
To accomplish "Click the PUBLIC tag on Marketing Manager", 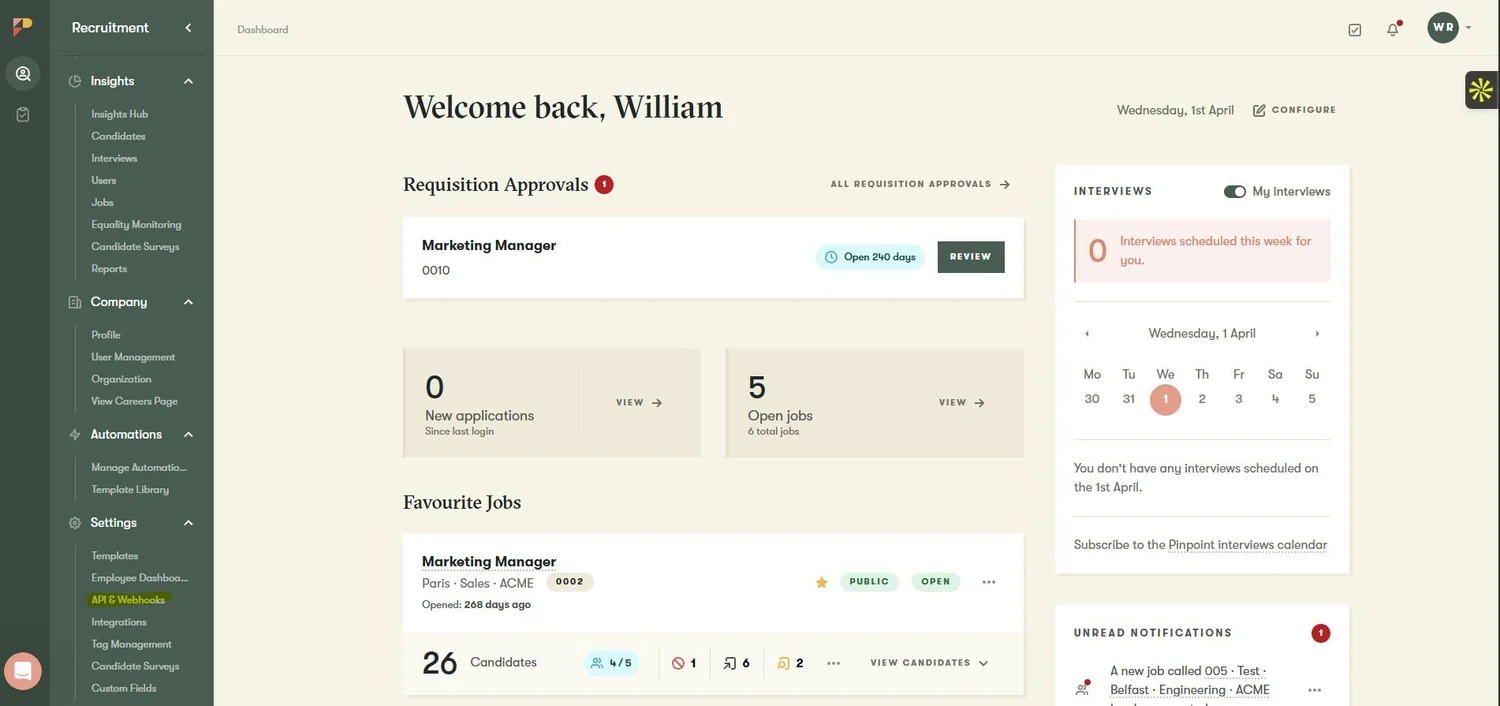I will pos(869,582).
